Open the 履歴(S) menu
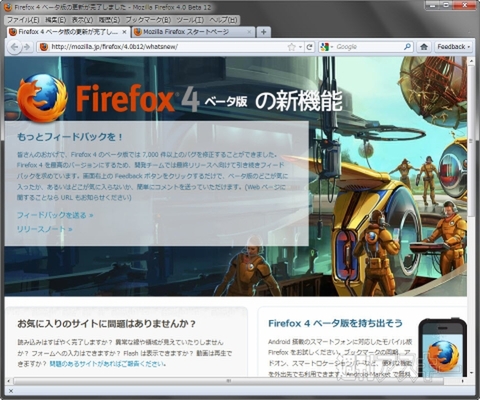The width and height of the screenshot is (480, 400). coord(109,20)
